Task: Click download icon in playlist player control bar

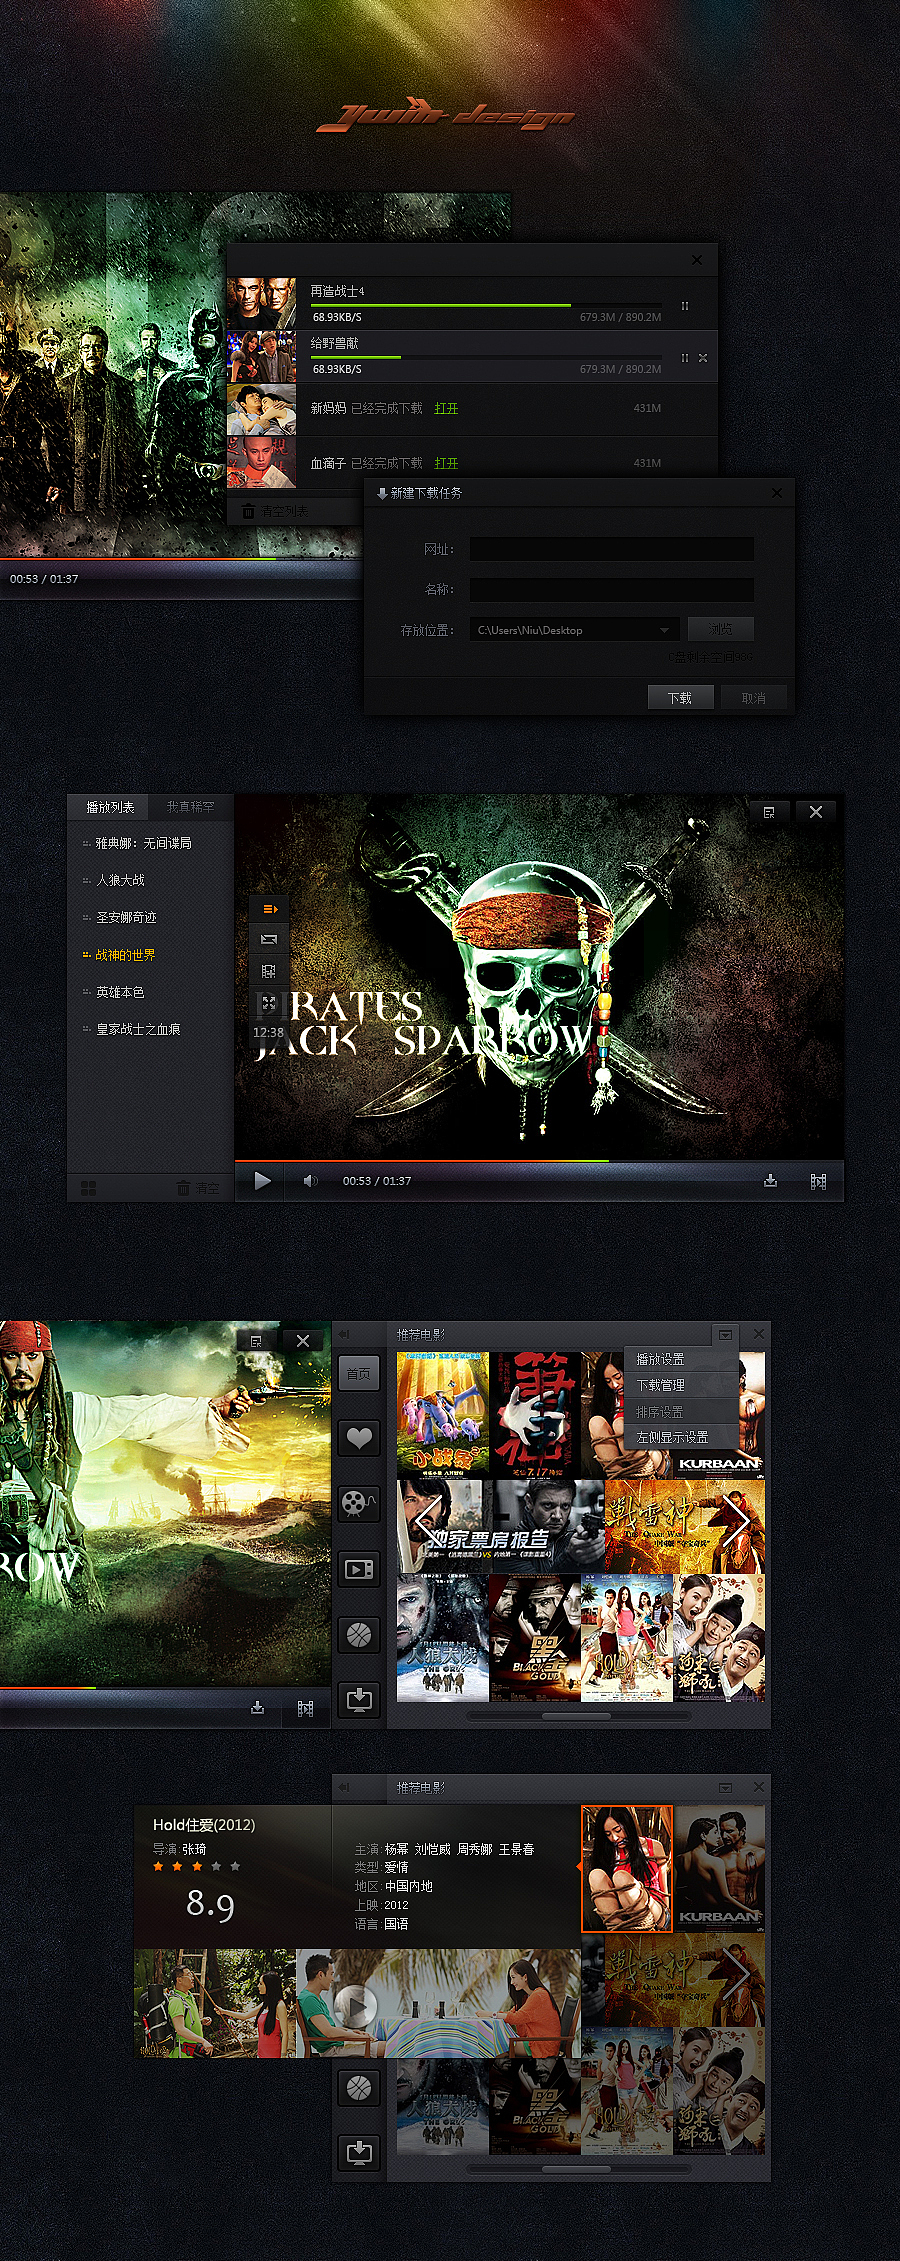Action: click(770, 1181)
